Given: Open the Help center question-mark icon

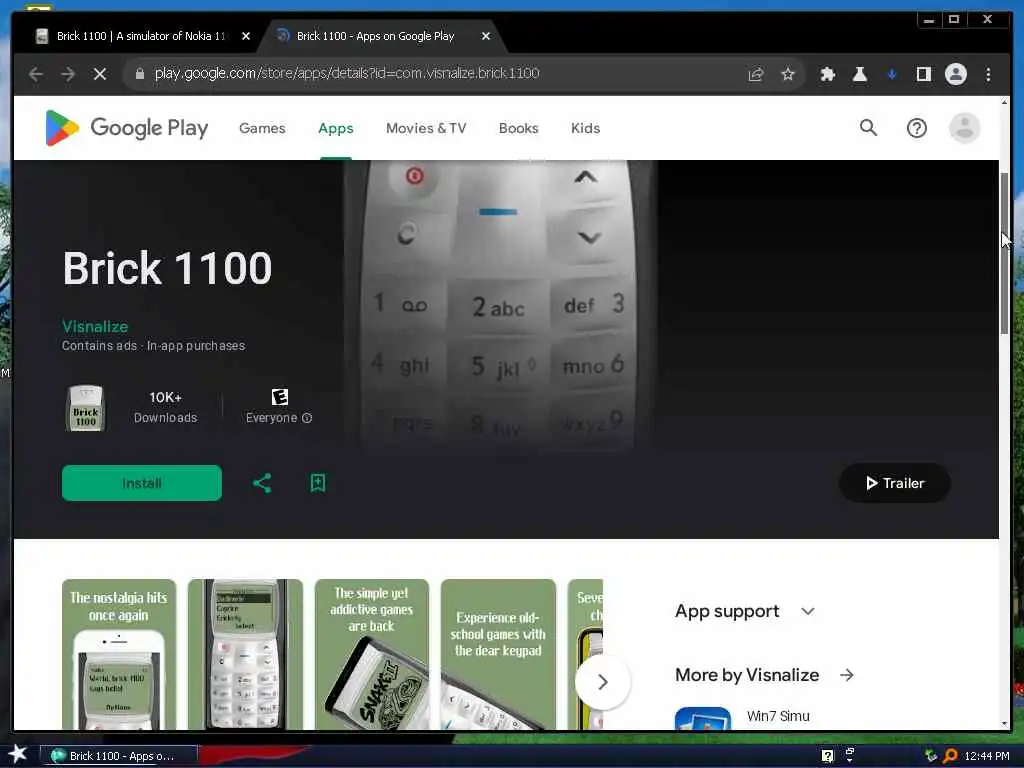Looking at the screenshot, I should pyautogui.click(x=916, y=128).
